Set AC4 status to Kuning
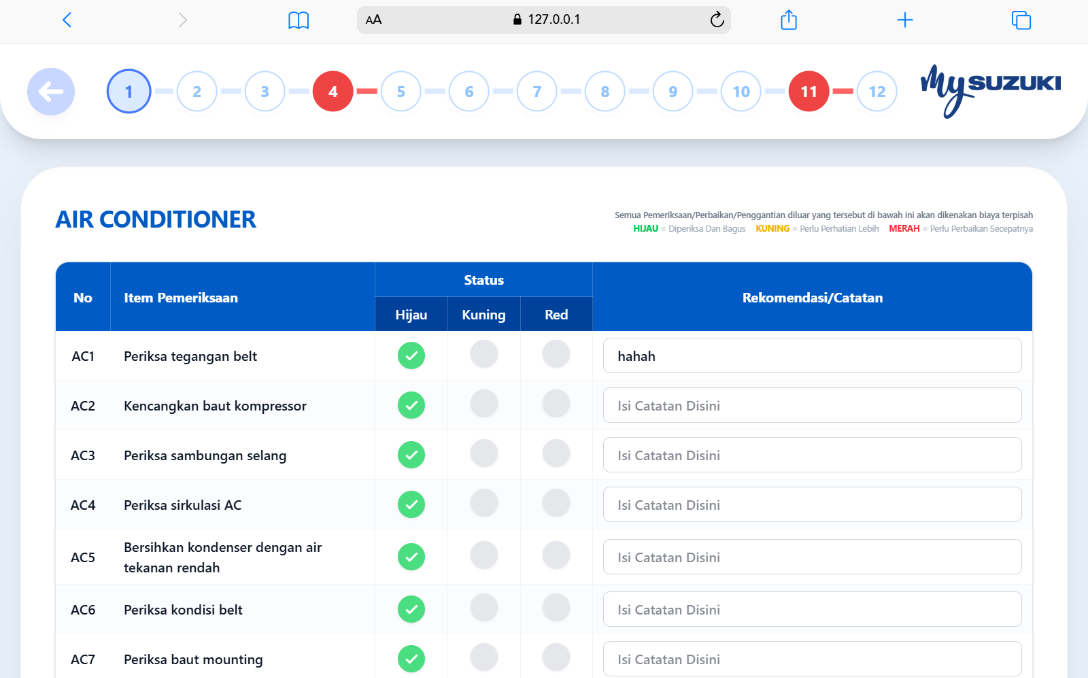1088x678 pixels. 484,503
